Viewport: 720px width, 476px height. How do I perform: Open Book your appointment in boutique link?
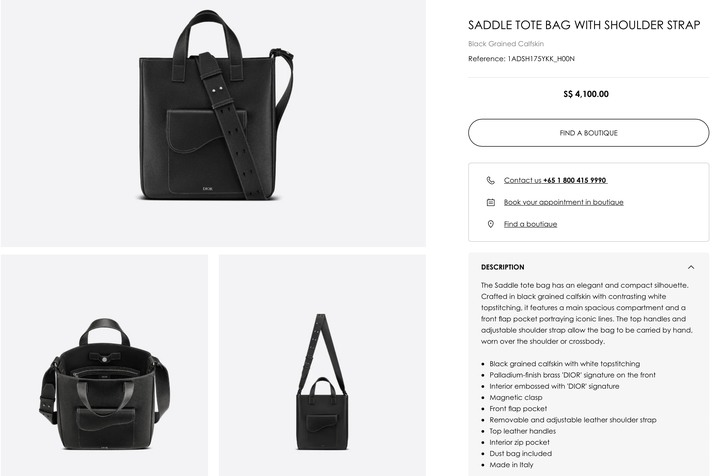point(563,202)
